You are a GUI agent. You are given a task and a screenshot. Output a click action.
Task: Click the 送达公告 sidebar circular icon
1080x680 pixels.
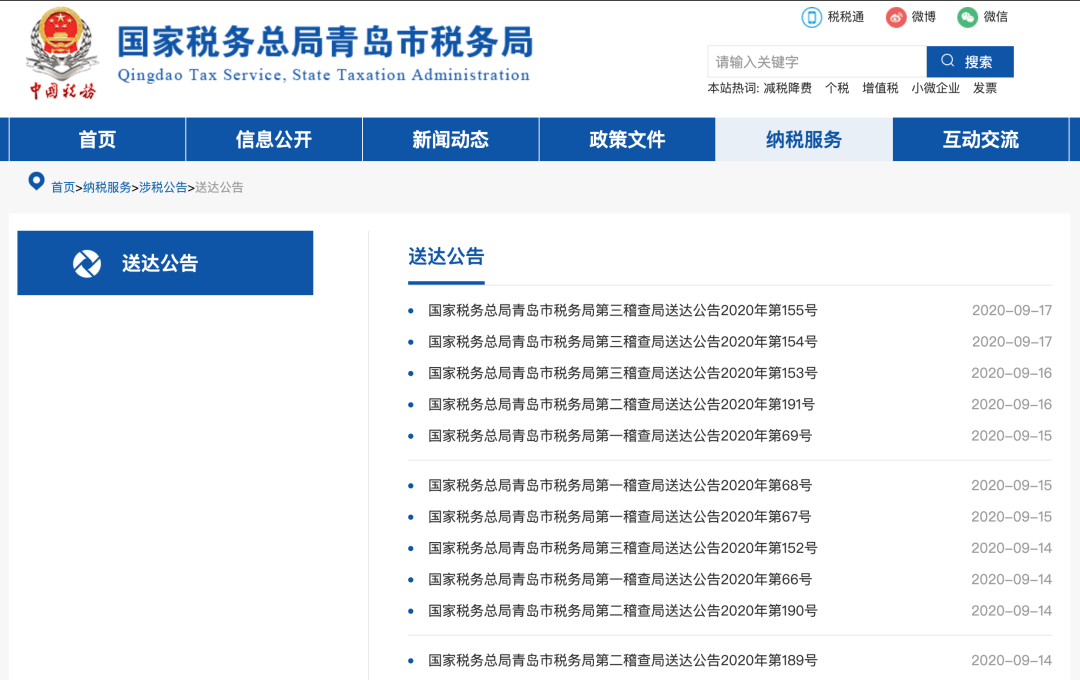[87, 263]
